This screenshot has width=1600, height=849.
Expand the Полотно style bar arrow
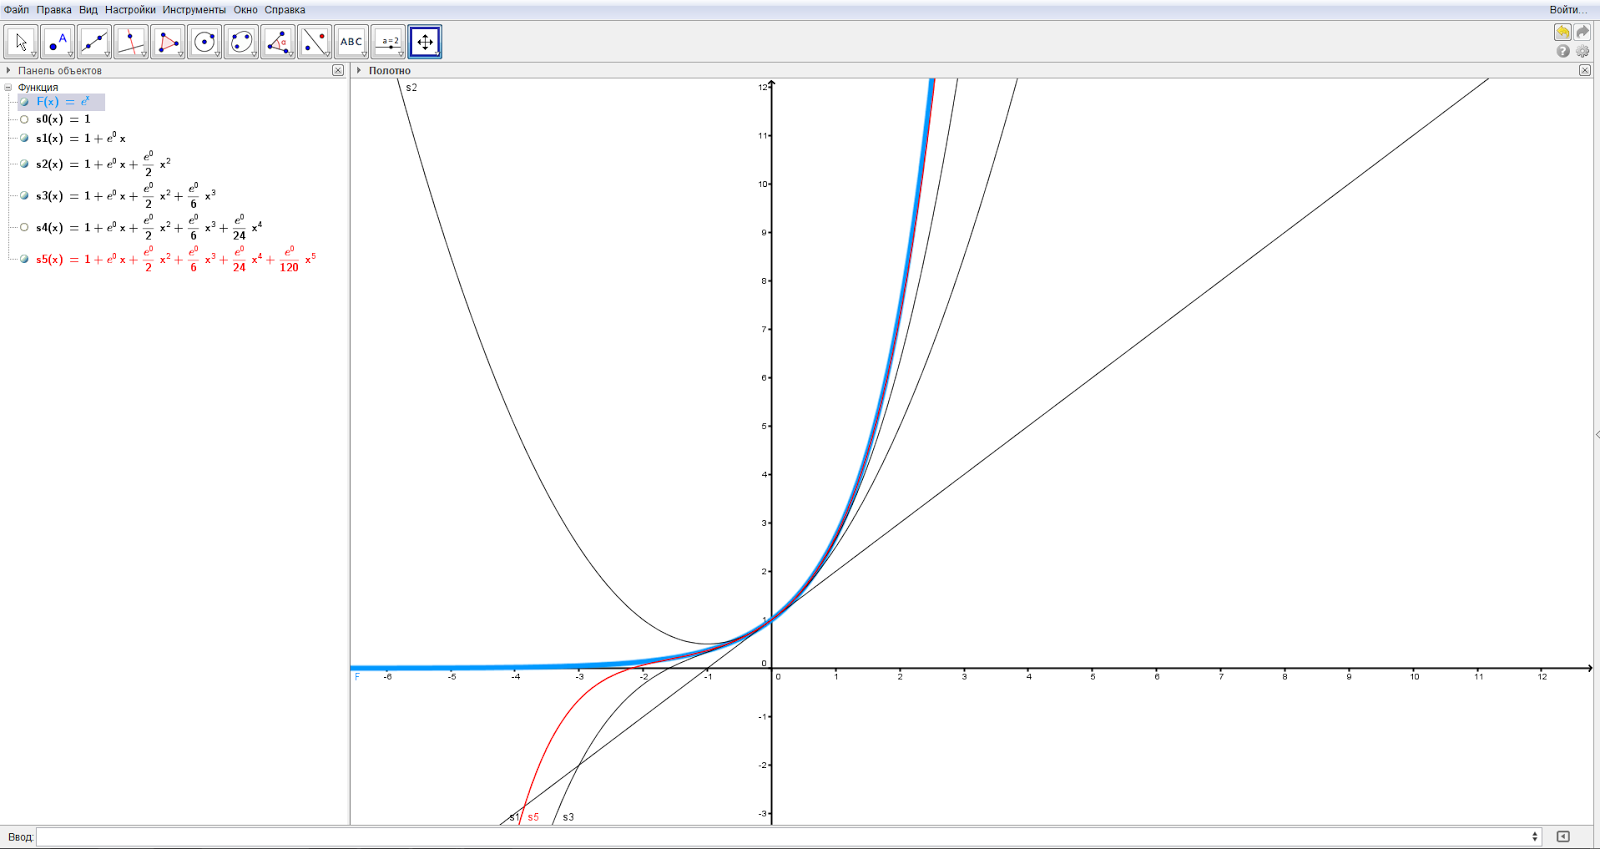(x=359, y=70)
